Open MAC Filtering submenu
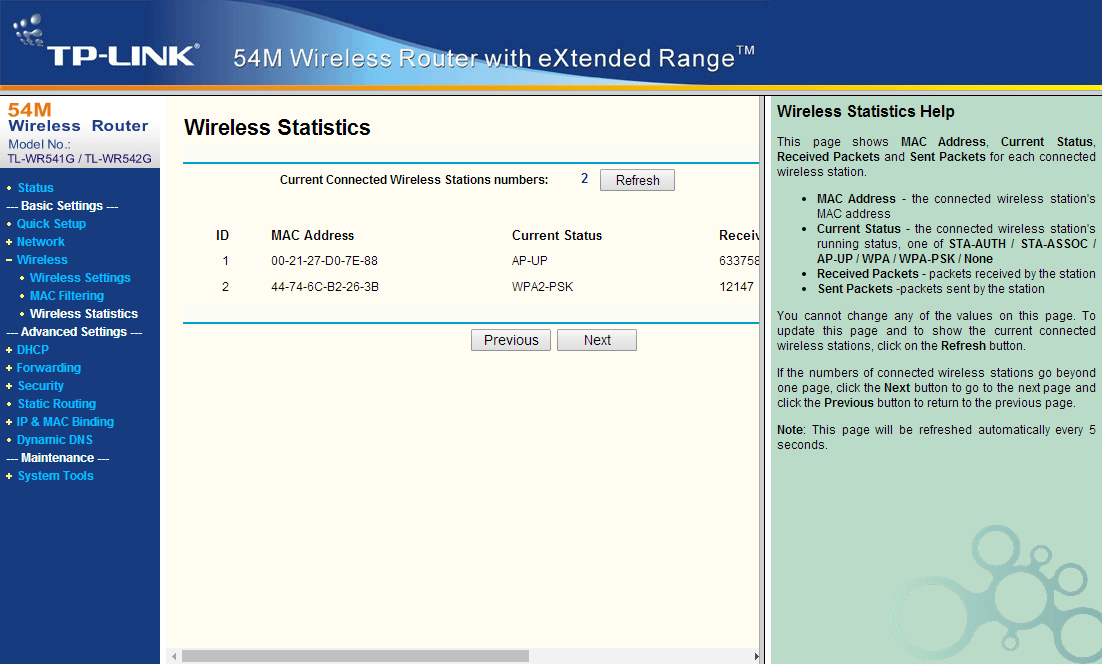 (67, 296)
